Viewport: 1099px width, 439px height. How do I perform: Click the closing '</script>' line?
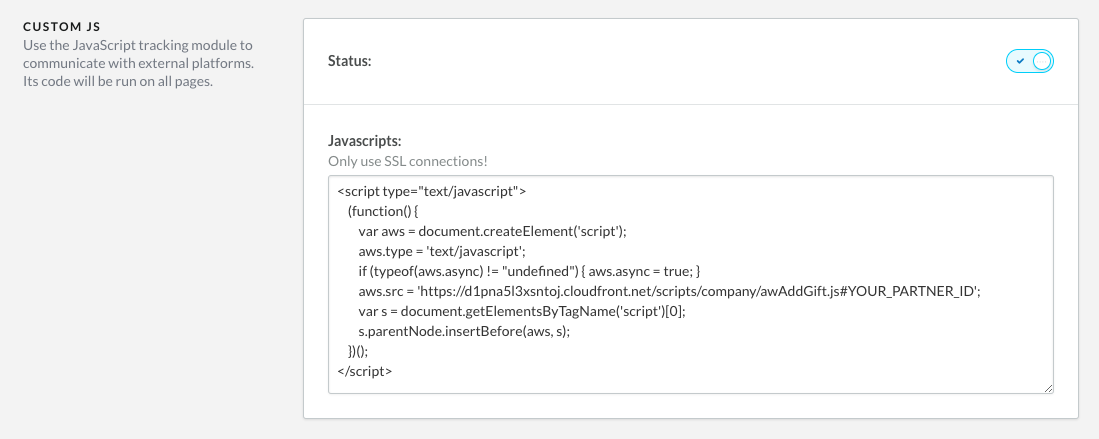(364, 371)
